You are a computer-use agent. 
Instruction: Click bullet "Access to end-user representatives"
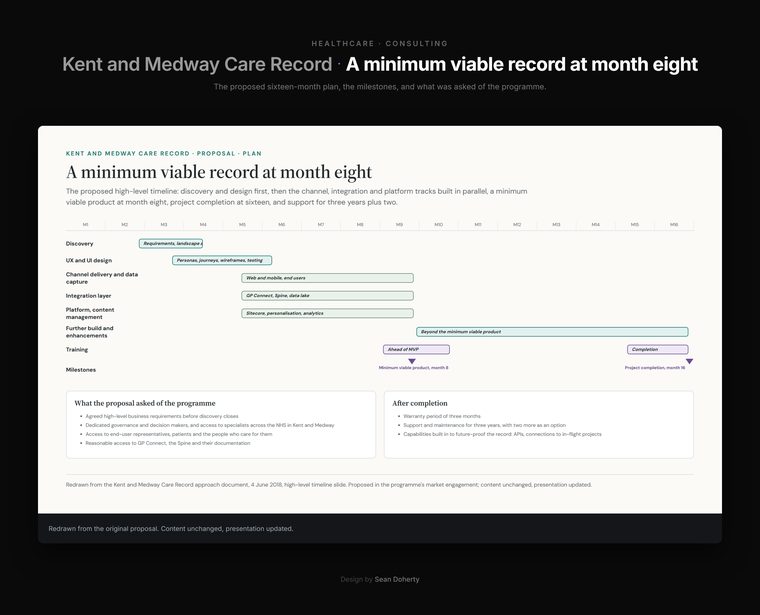(179, 434)
